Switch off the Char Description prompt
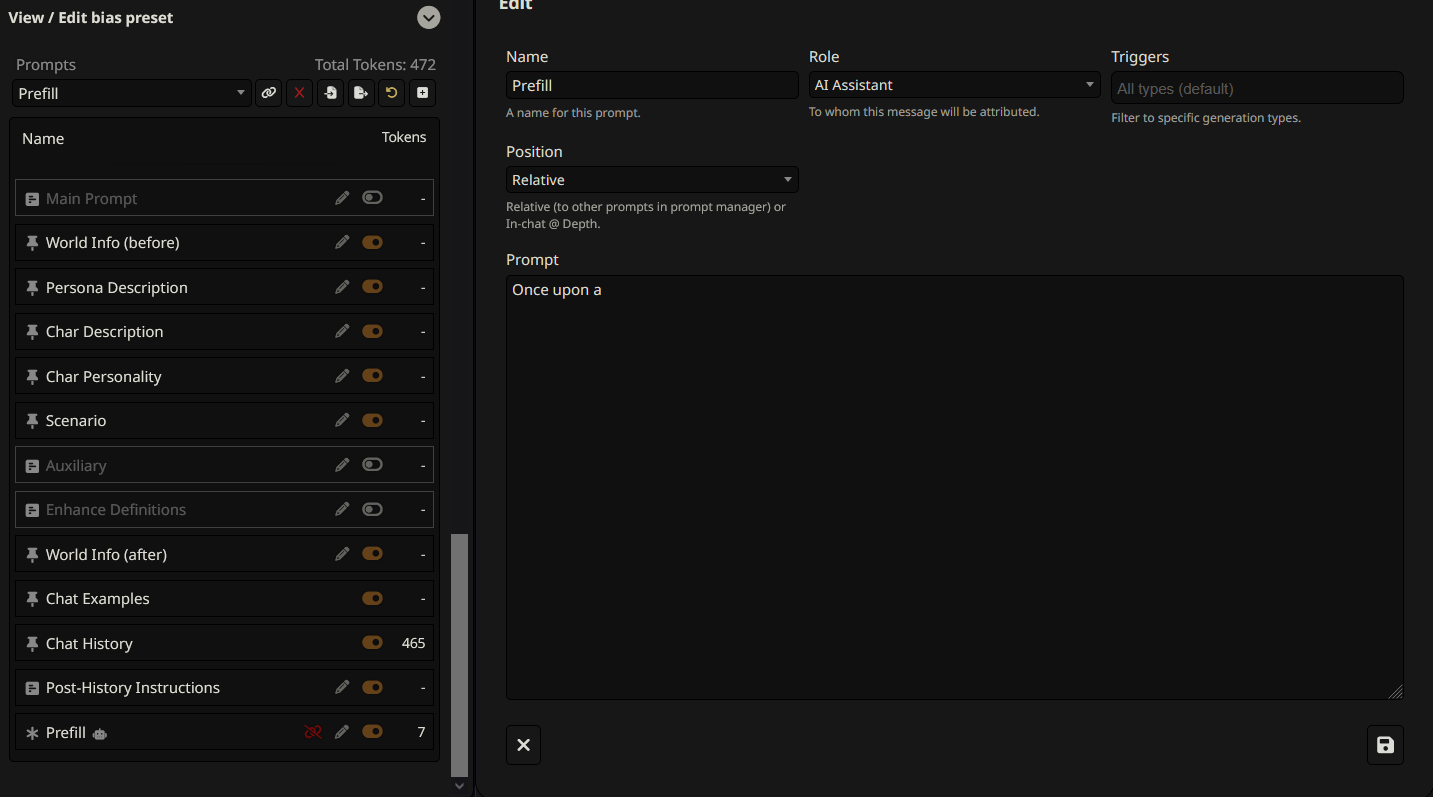The height and width of the screenshot is (797, 1433). point(372,331)
